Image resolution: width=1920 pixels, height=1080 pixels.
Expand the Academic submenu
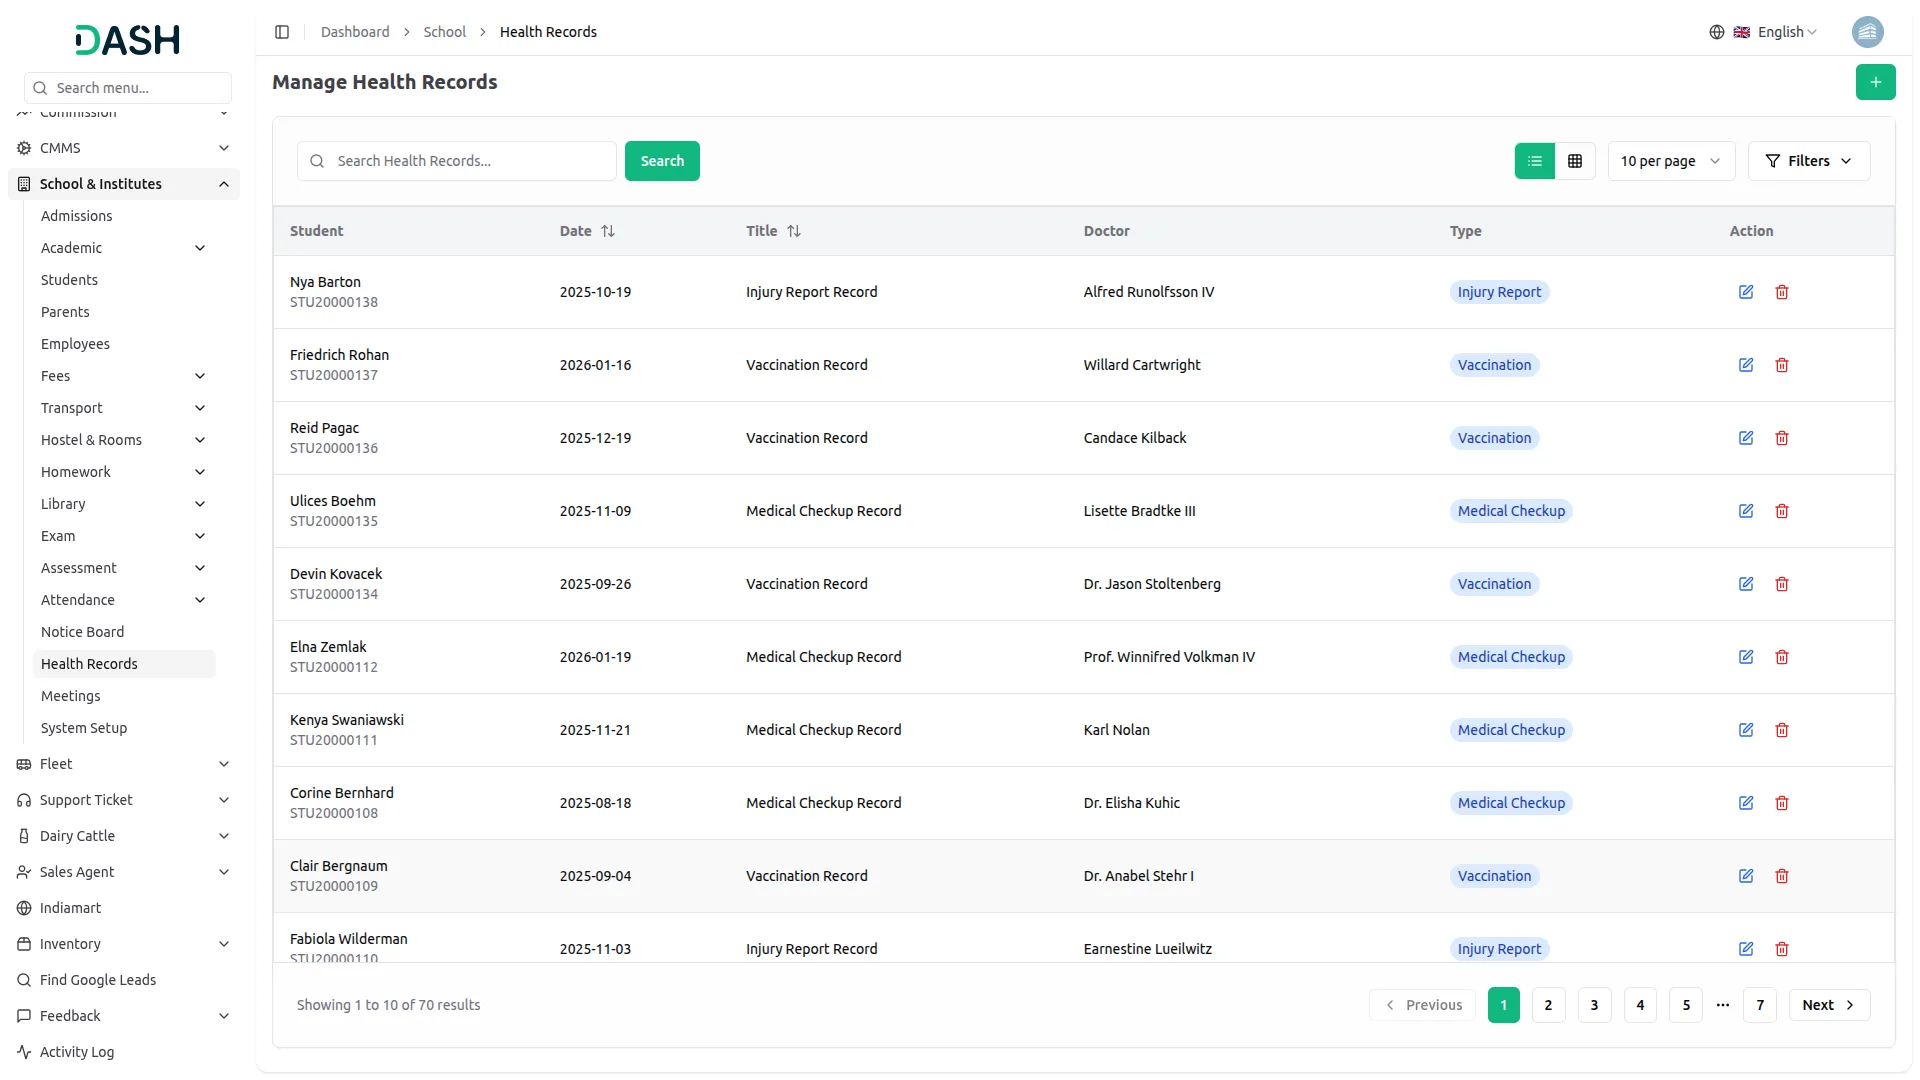tap(199, 248)
